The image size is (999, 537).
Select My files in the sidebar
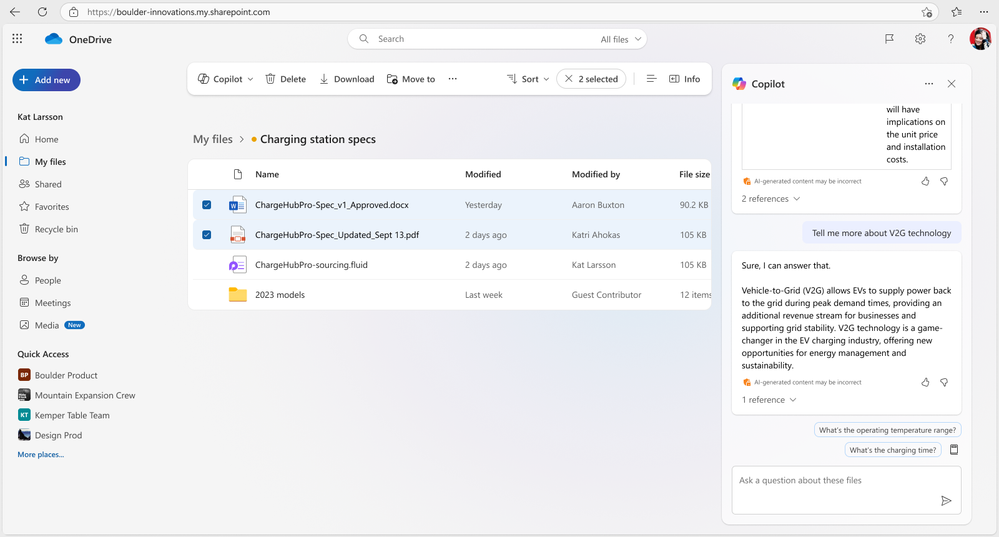pos(42,162)
